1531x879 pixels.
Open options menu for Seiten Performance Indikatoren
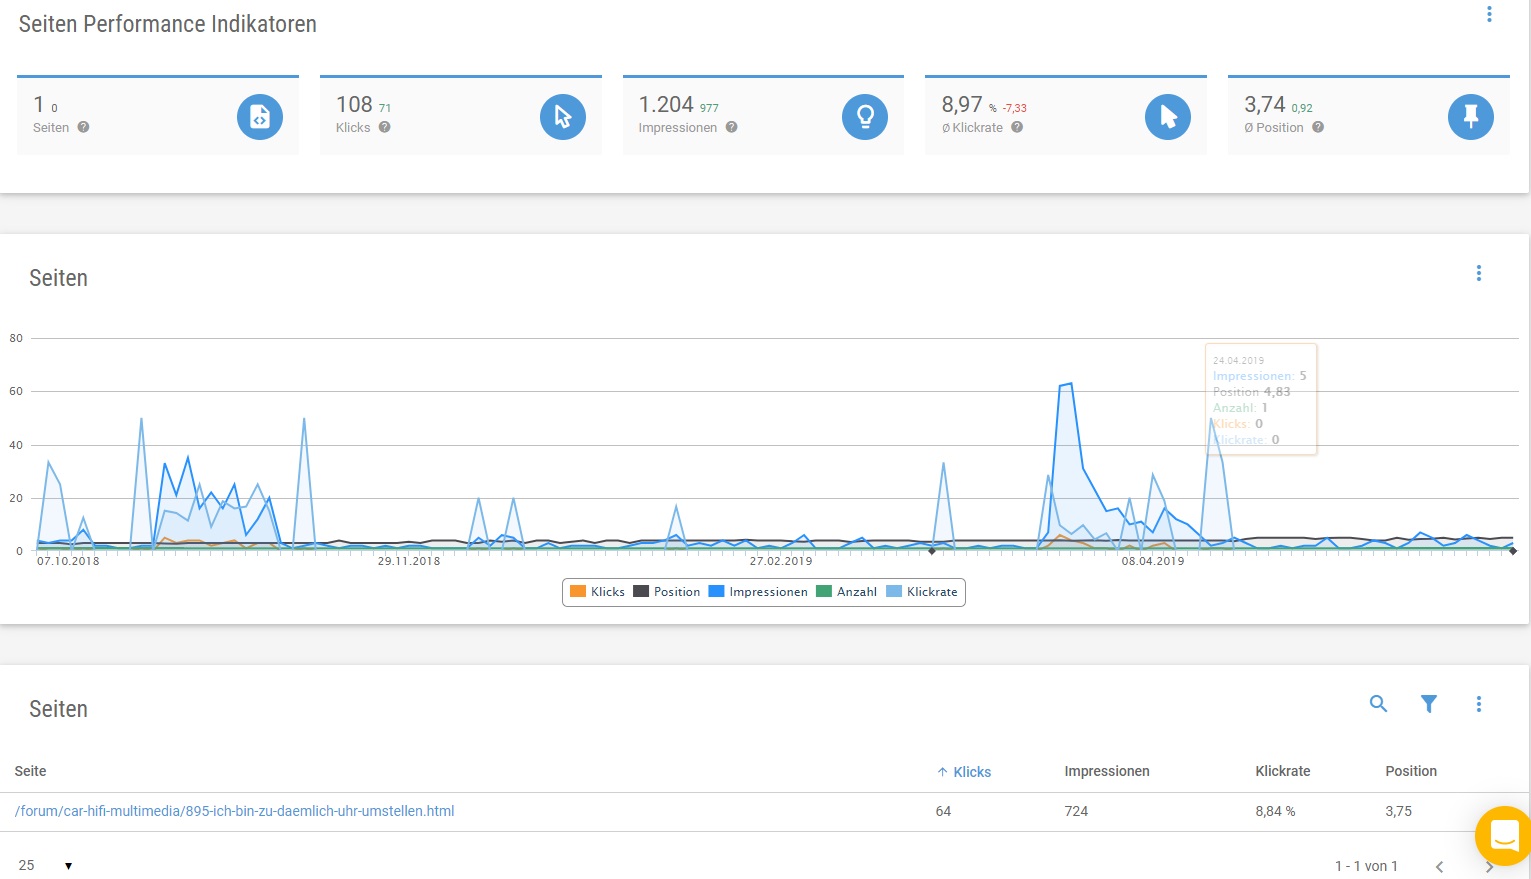tap(1489, 14)
